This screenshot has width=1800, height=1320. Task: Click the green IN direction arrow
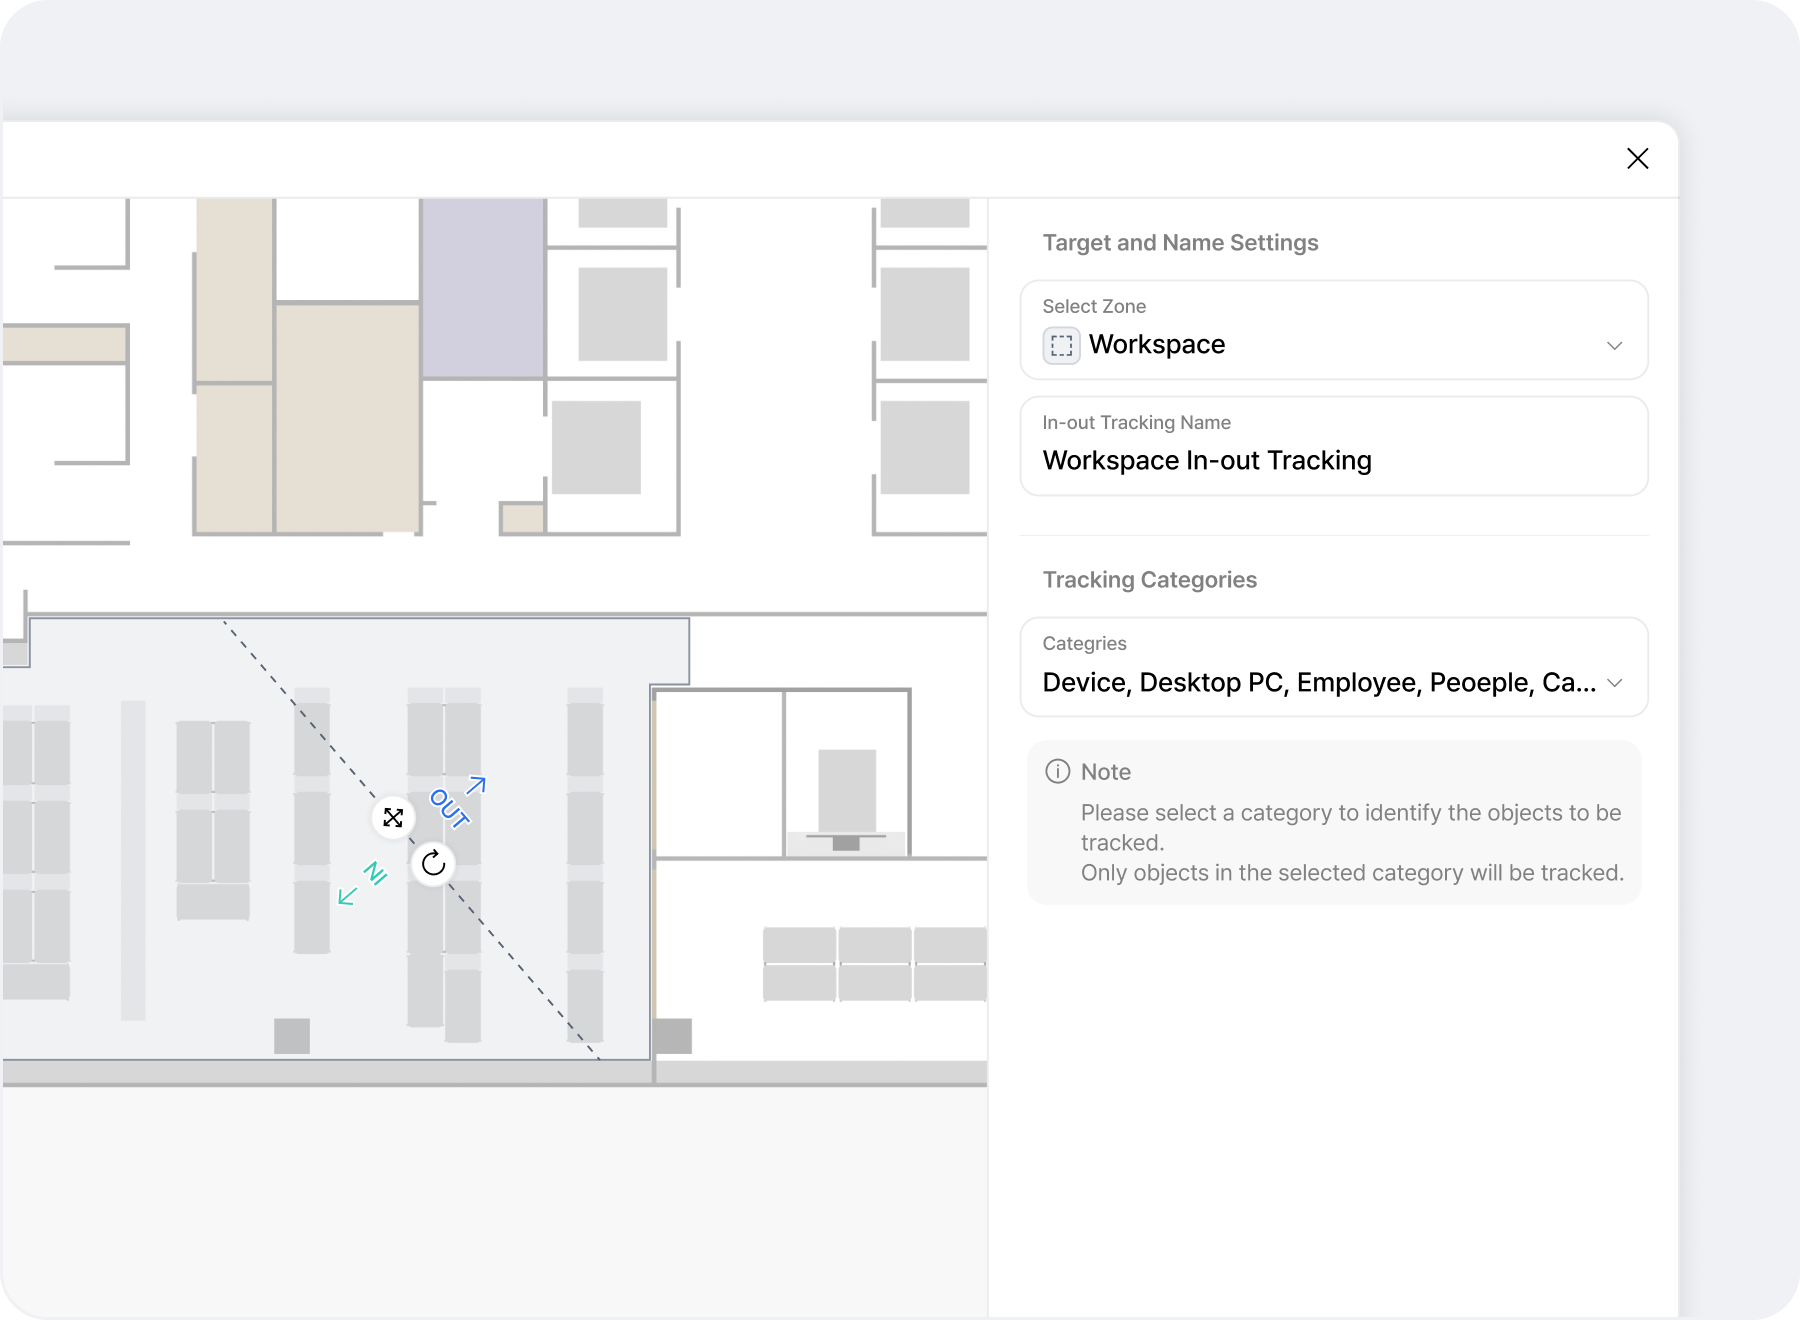pos(348,896)
